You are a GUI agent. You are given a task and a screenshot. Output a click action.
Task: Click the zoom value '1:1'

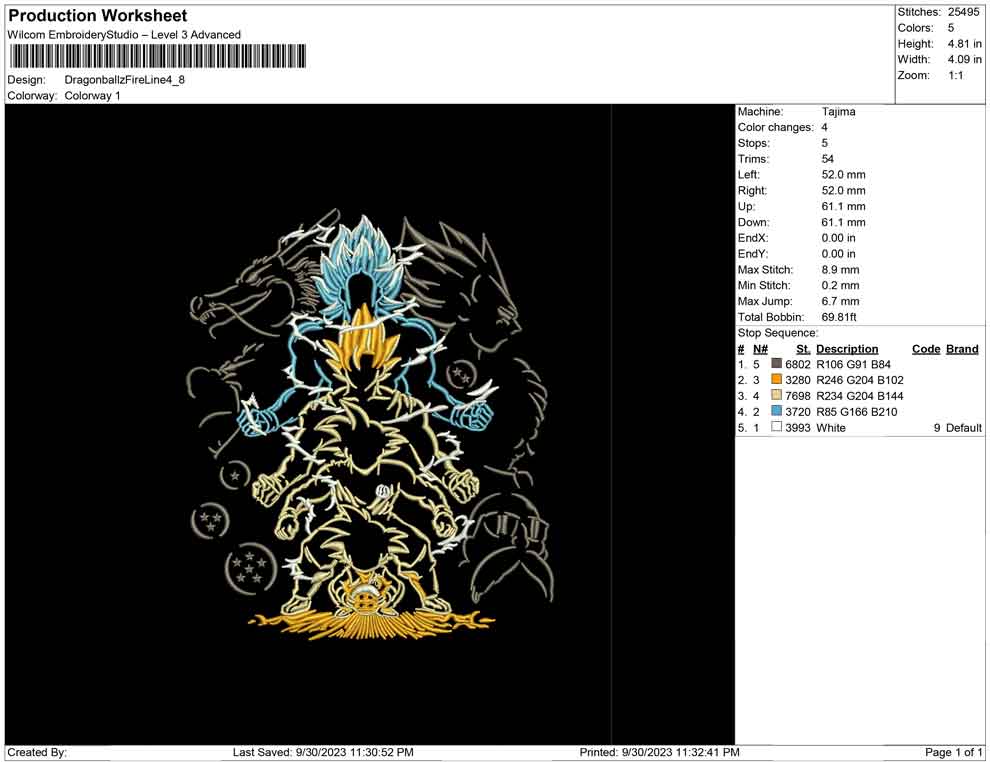pyautogui.click(x=956, y=75)
